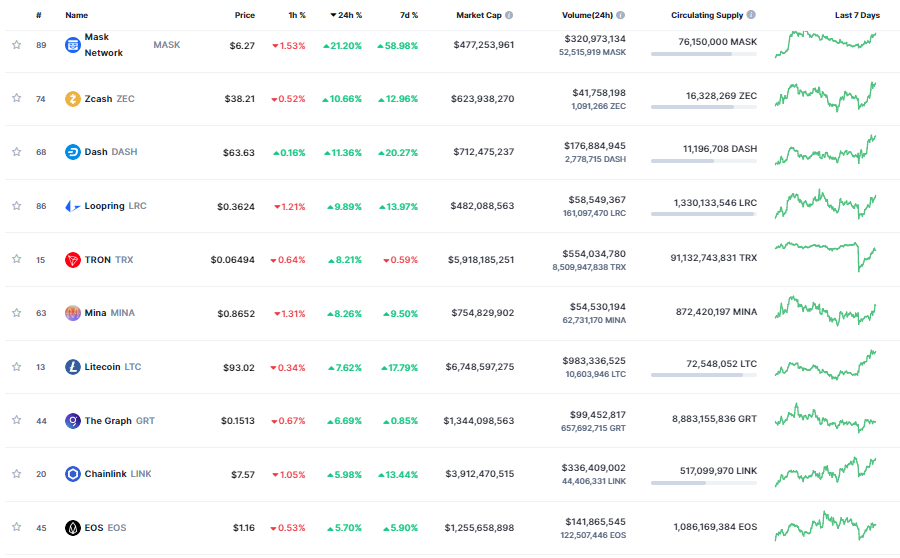The image size is (900, 558).
Task: Open Circulating Supply info icon
Action: (x=751, y=15)
